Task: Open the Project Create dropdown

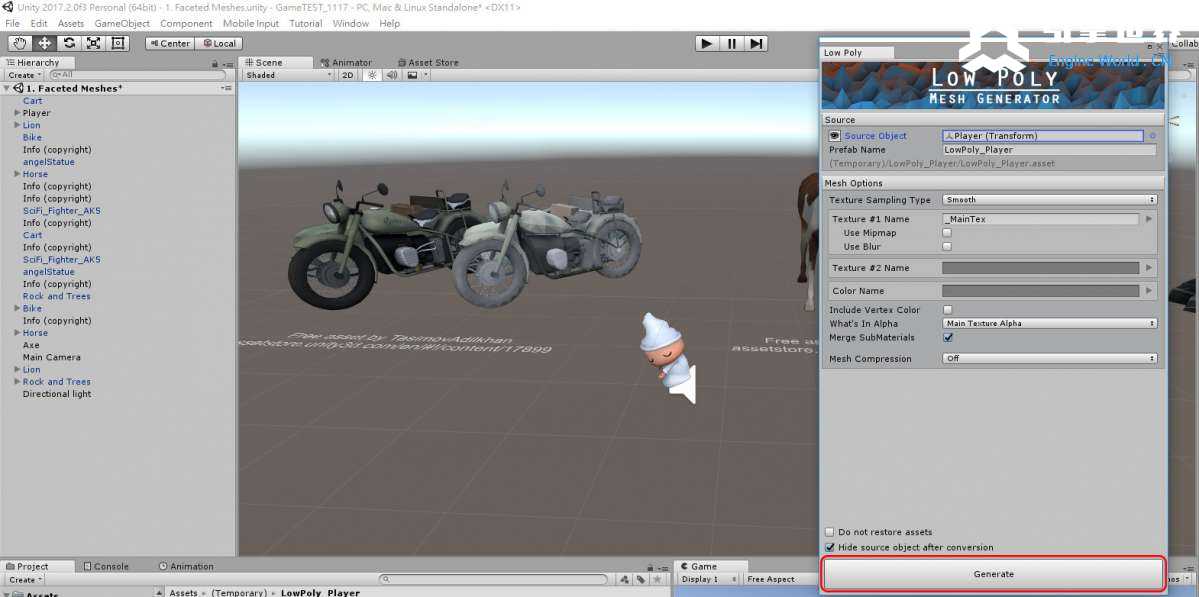Action: 24,580
